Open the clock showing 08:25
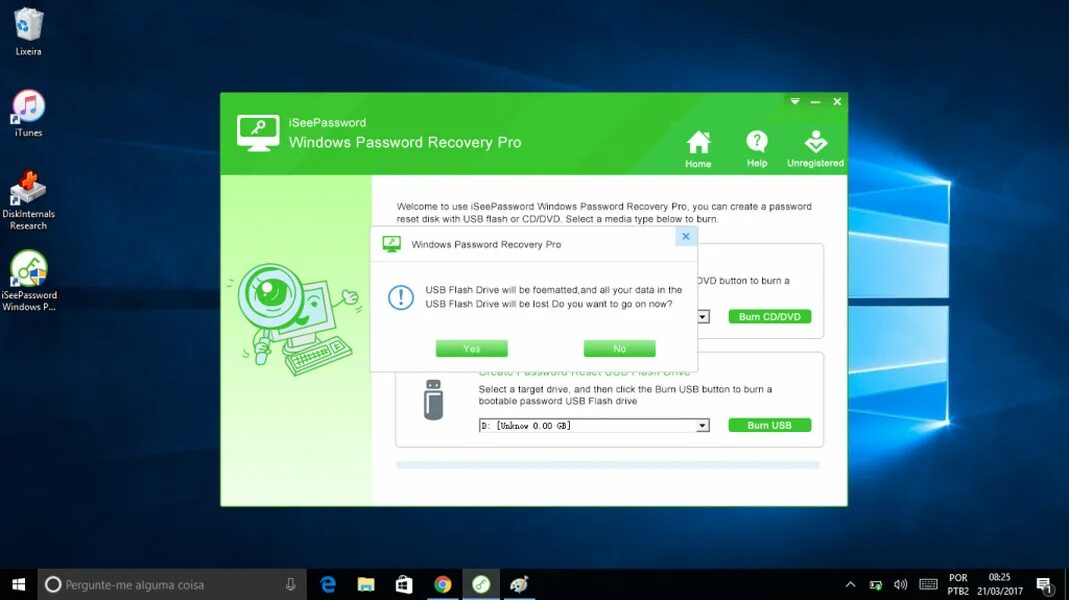 999,584
